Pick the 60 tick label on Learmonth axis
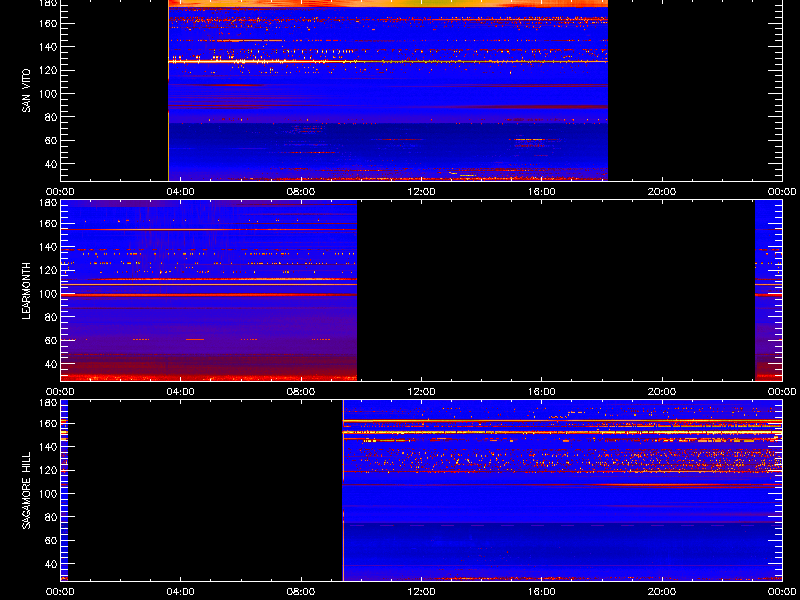The width and height of the screenshot is (800, 600). 53,341
